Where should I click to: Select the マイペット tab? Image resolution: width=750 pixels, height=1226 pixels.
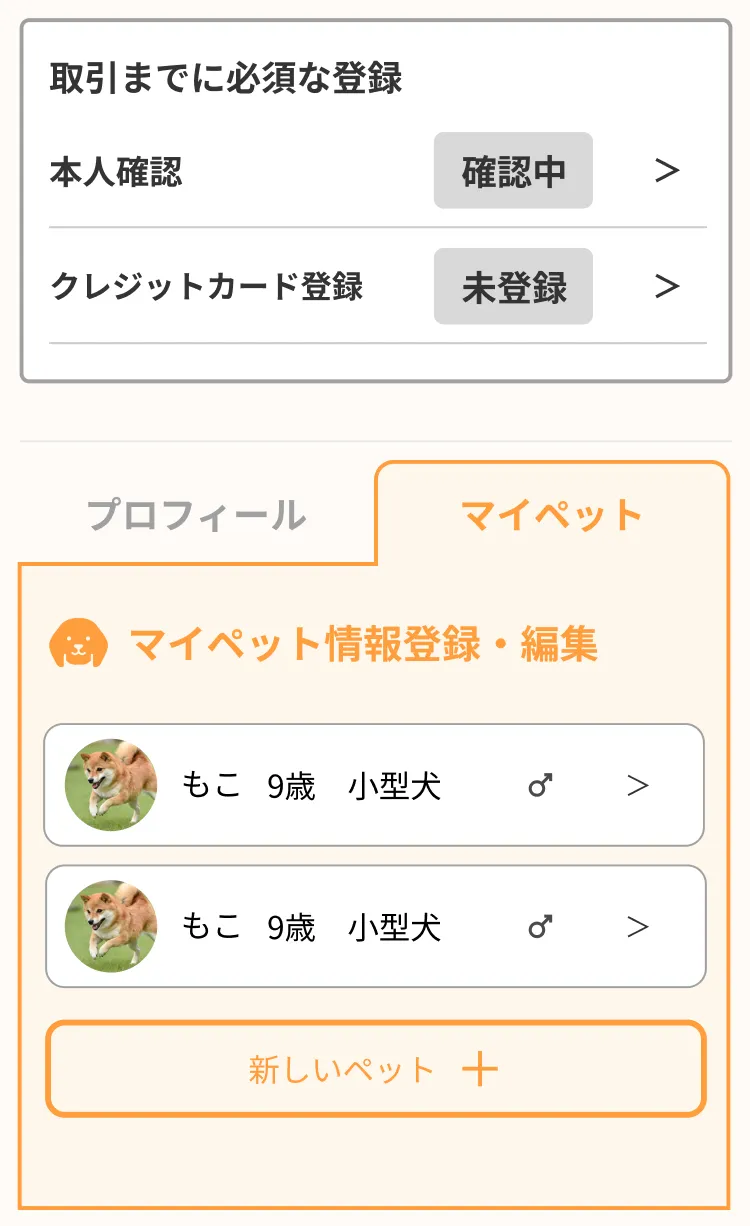551,515
